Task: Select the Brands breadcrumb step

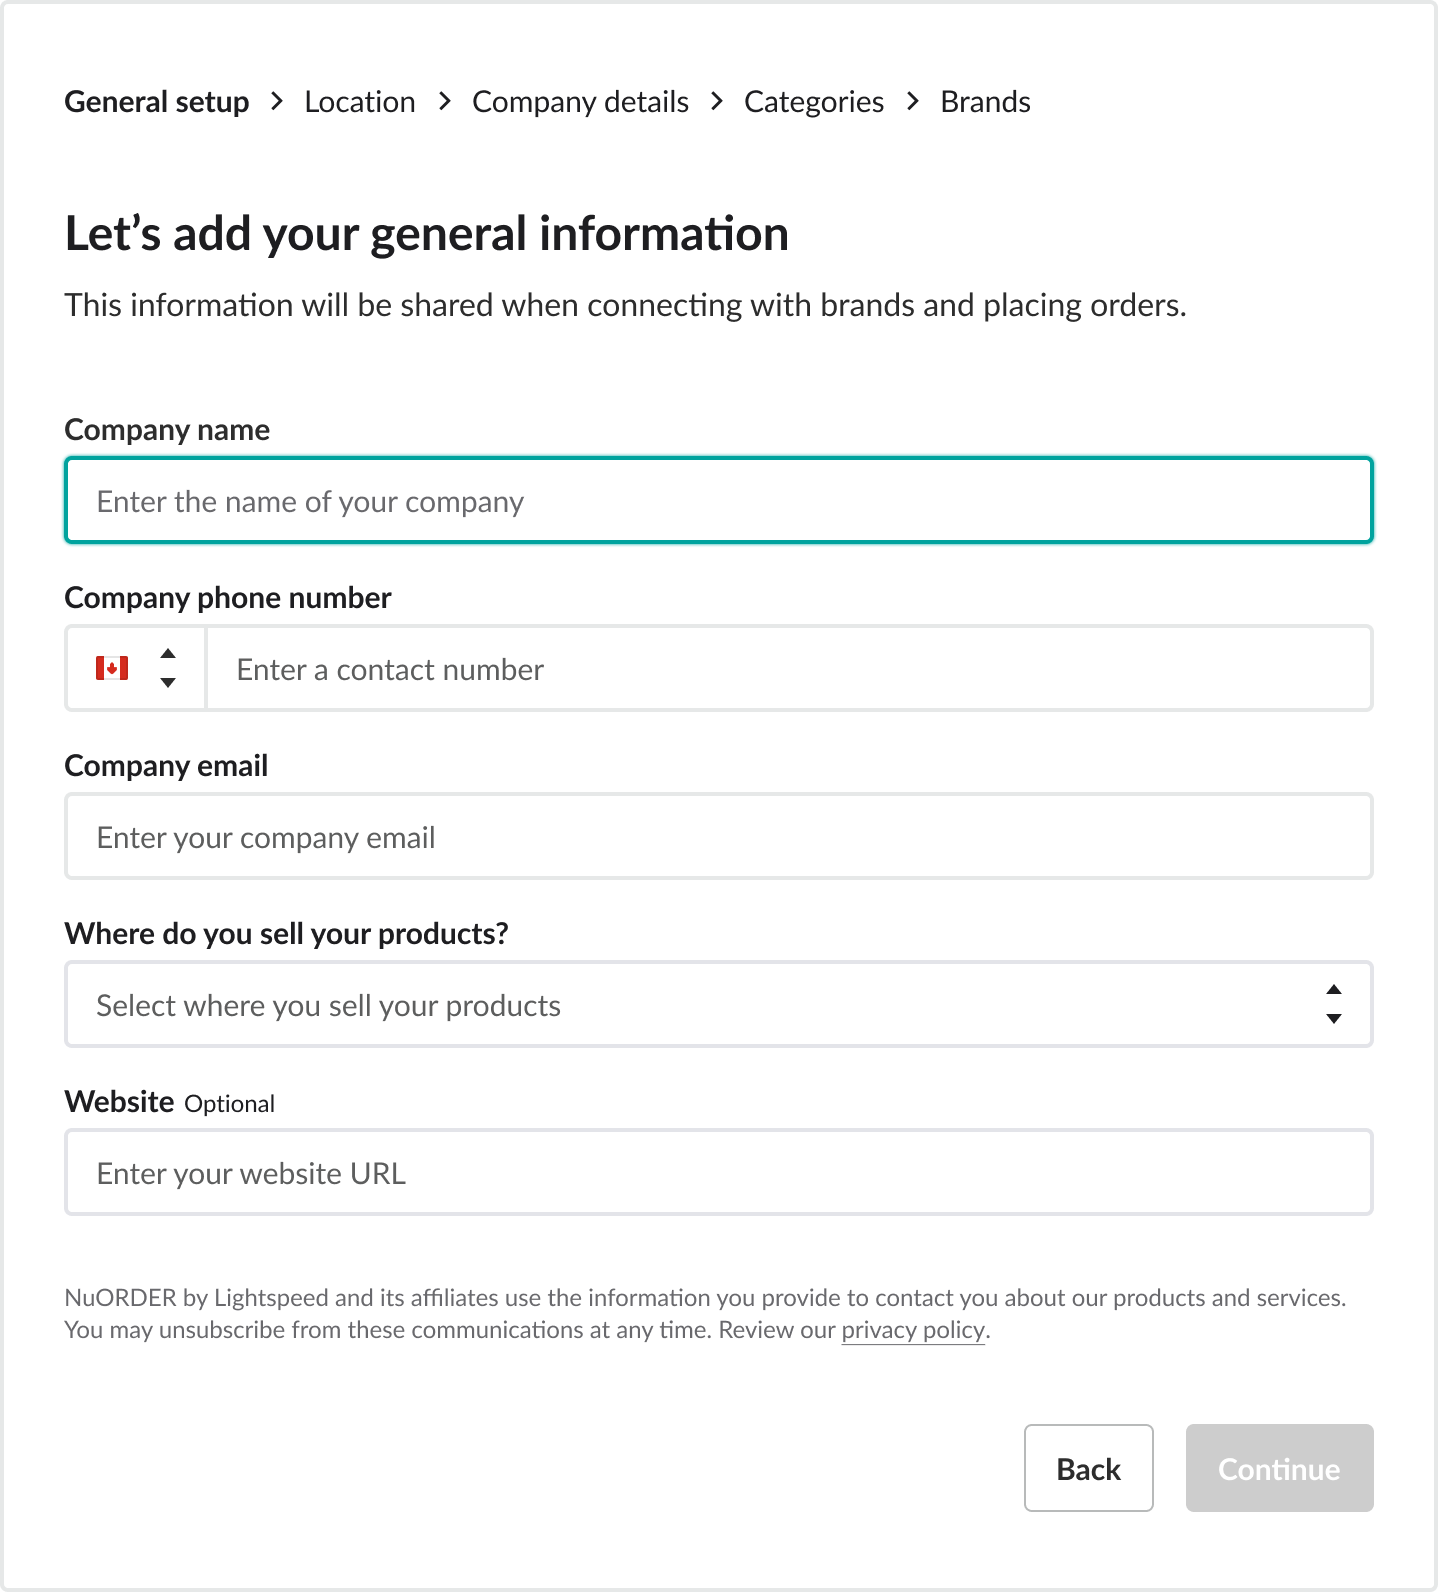Action: (x=985, y=102)
